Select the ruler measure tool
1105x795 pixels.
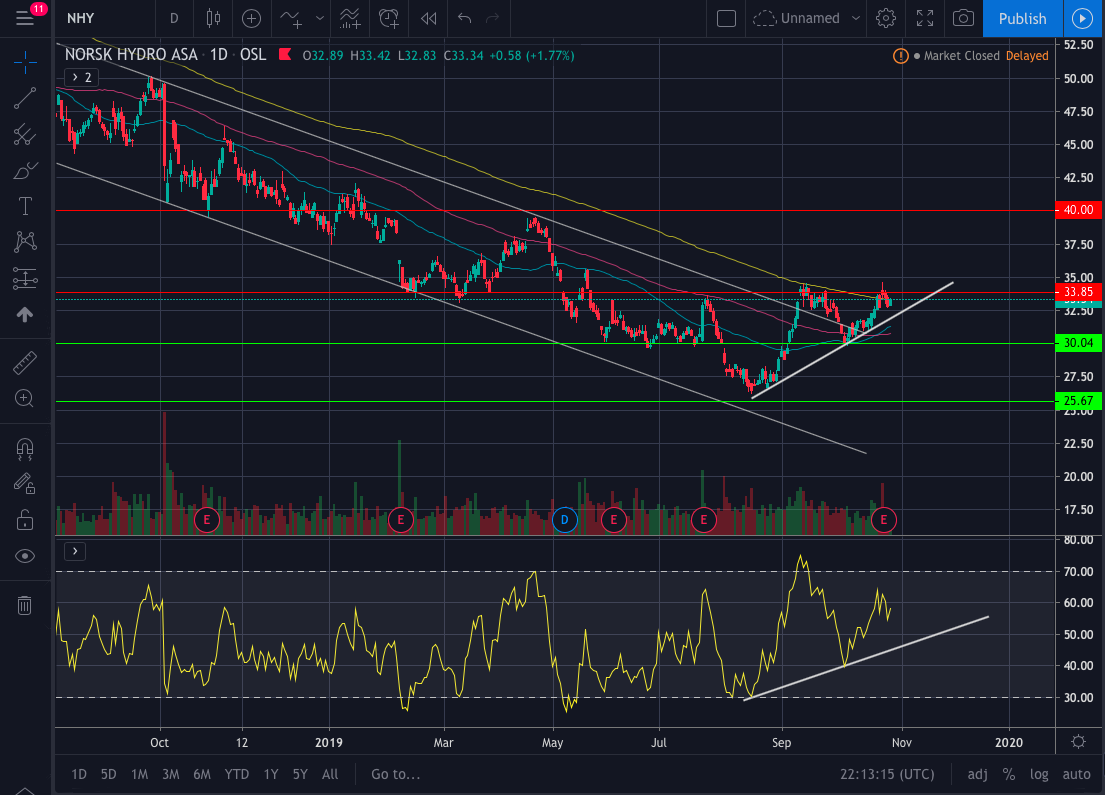point(25,363)
